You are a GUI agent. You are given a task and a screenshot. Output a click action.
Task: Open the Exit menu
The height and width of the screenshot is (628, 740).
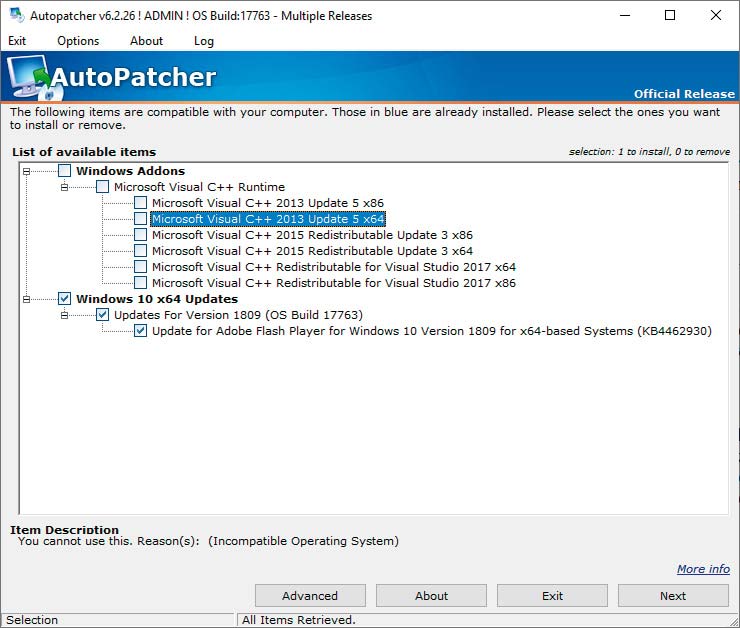[17, 41]
